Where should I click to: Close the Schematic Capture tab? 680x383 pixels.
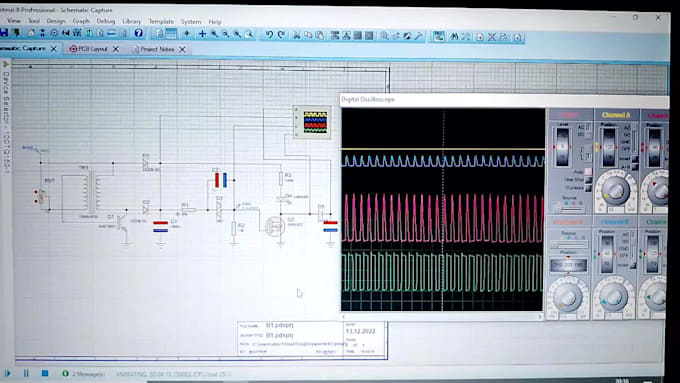pos(53,49)
